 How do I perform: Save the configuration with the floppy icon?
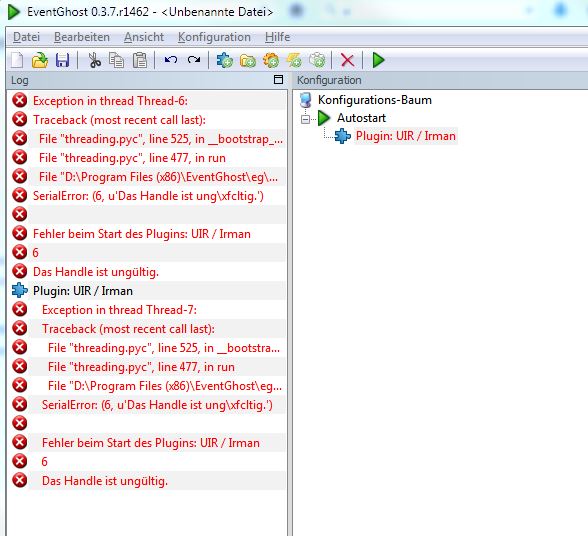63,60
